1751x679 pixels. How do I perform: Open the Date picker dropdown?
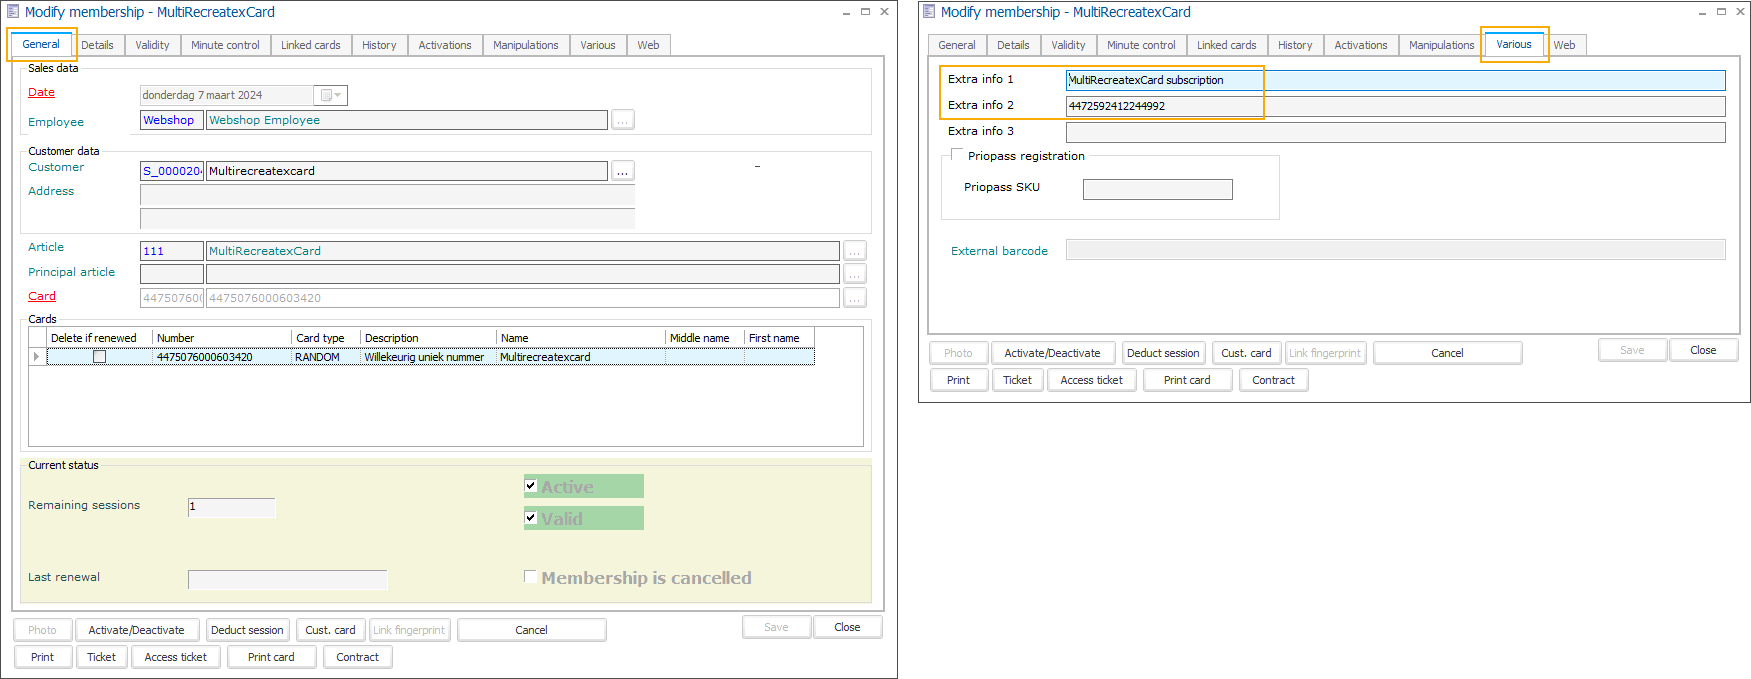pos(331,95)
